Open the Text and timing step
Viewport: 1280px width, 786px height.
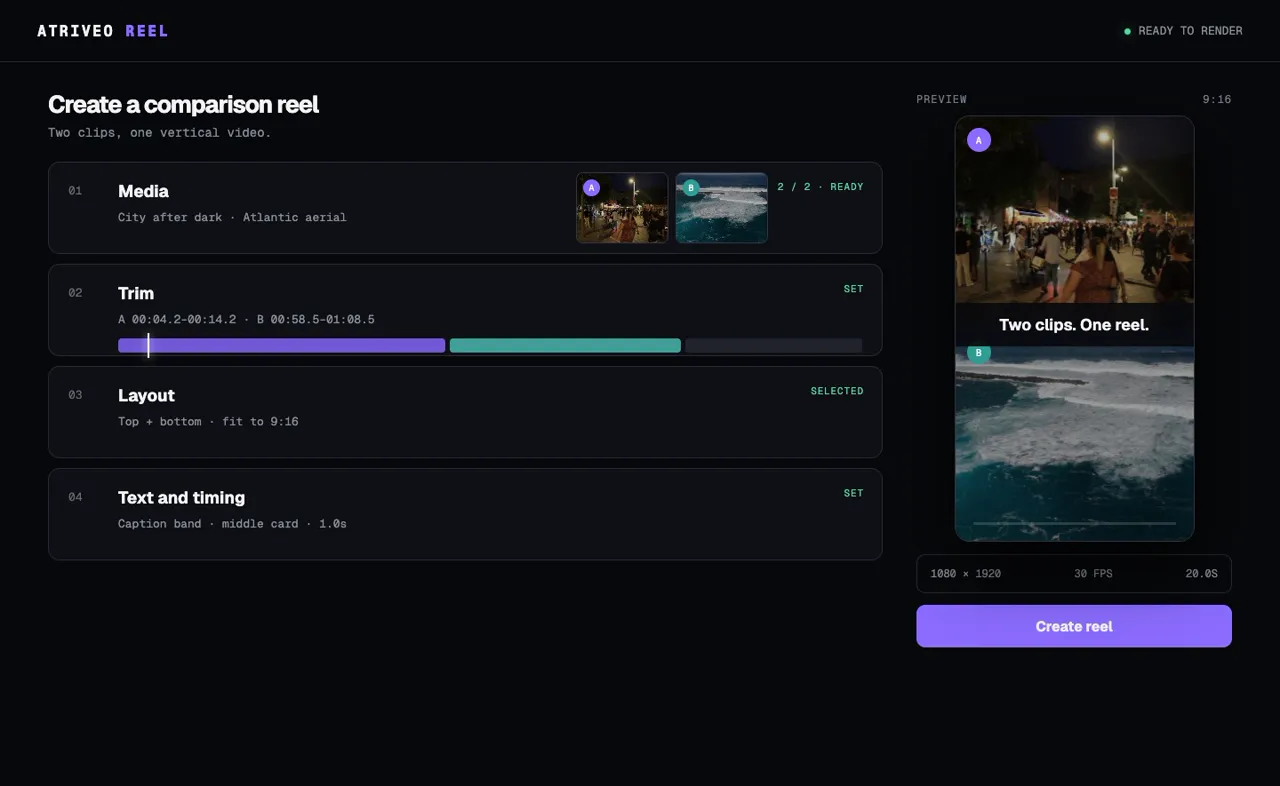coord(465,514)
